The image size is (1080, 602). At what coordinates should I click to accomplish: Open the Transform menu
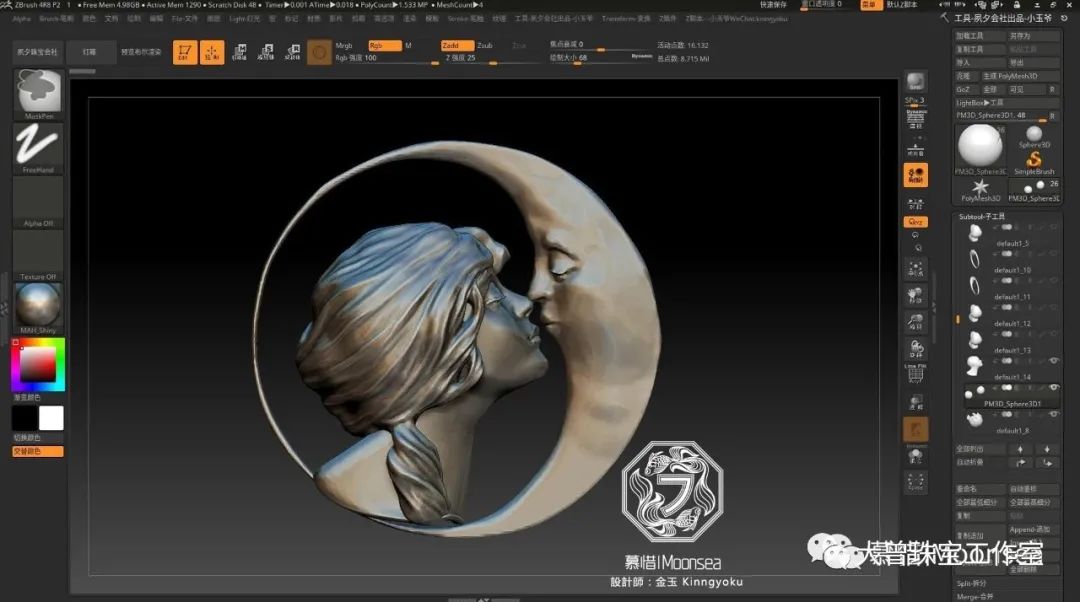(x=625, y=19)
